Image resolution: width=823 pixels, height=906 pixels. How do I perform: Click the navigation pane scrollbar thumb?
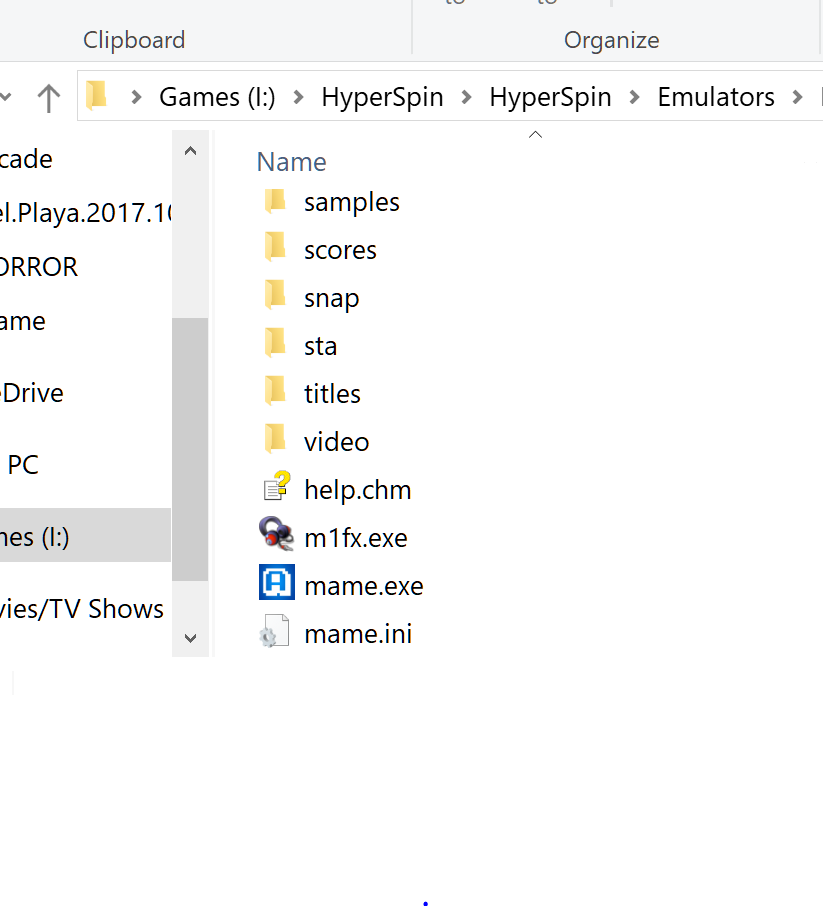(x=190, y=449)
